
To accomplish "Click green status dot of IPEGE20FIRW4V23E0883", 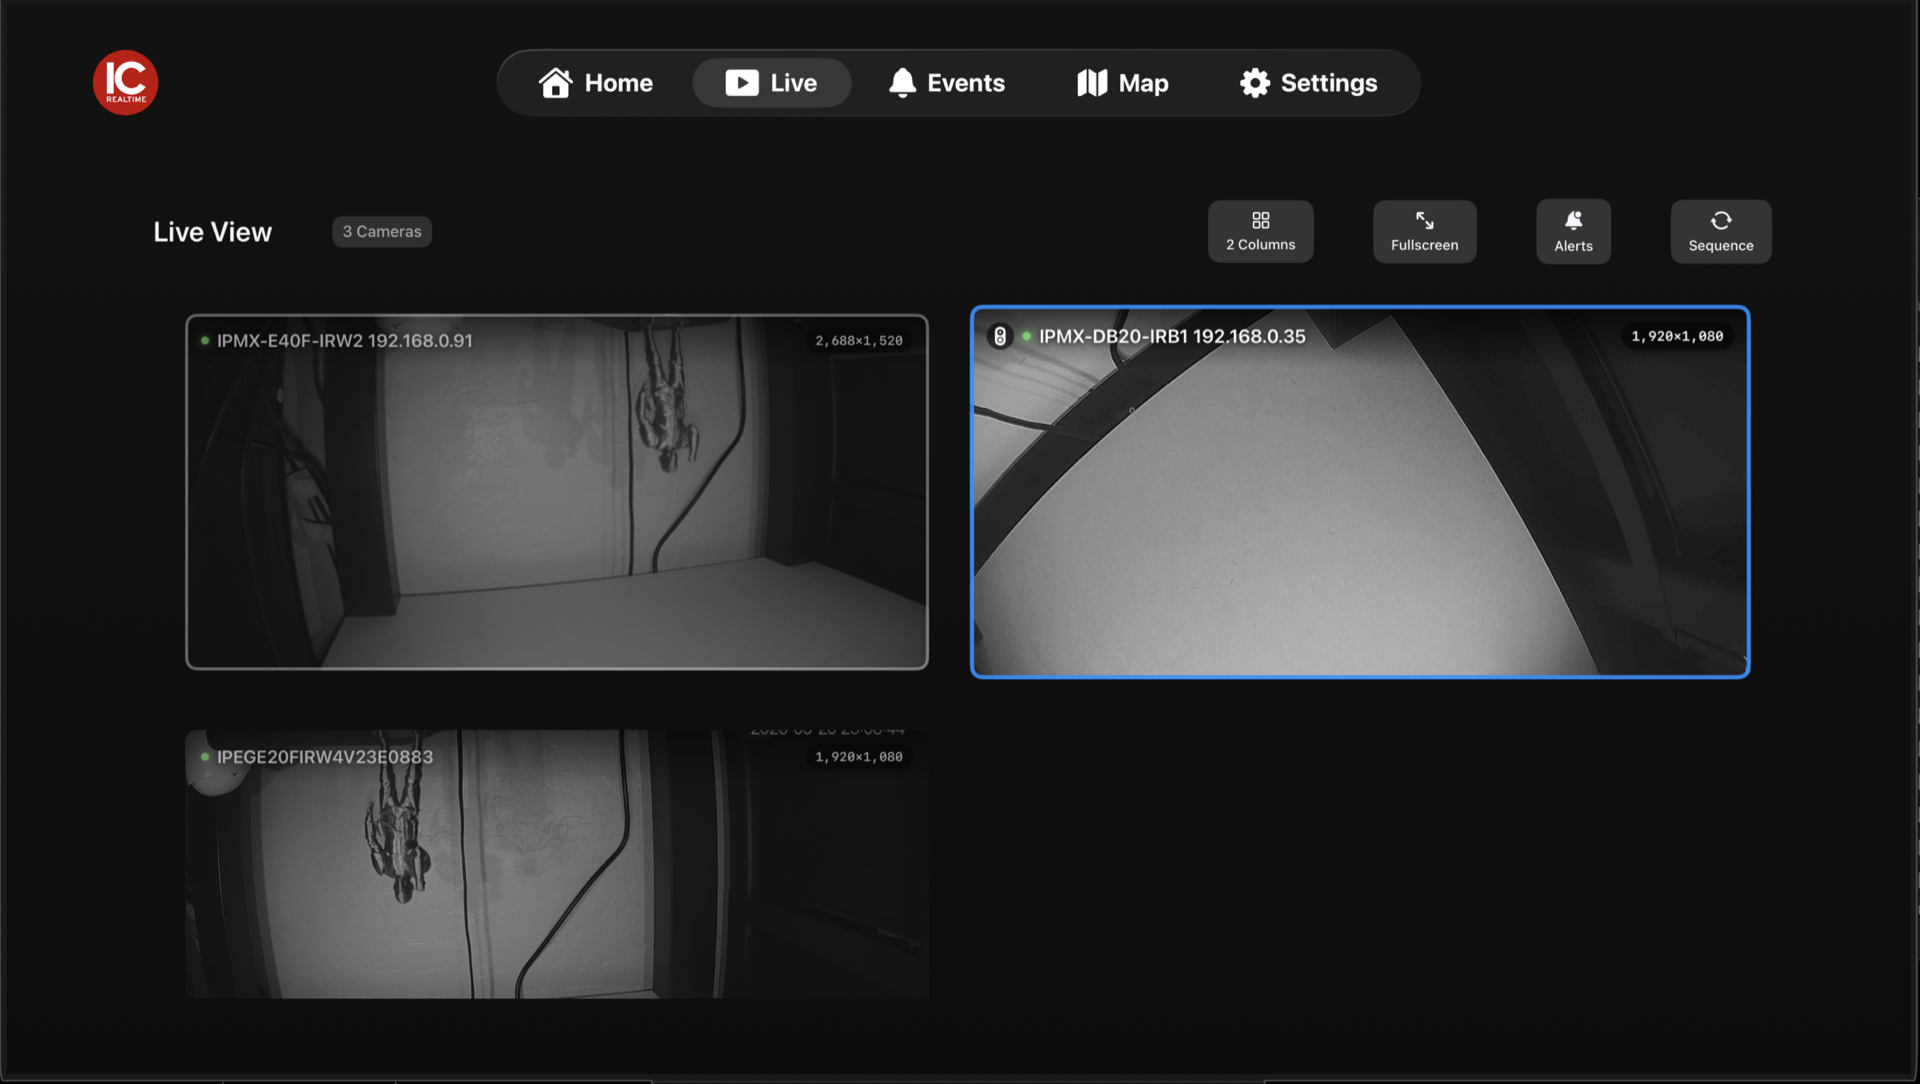I will point(205,757).
